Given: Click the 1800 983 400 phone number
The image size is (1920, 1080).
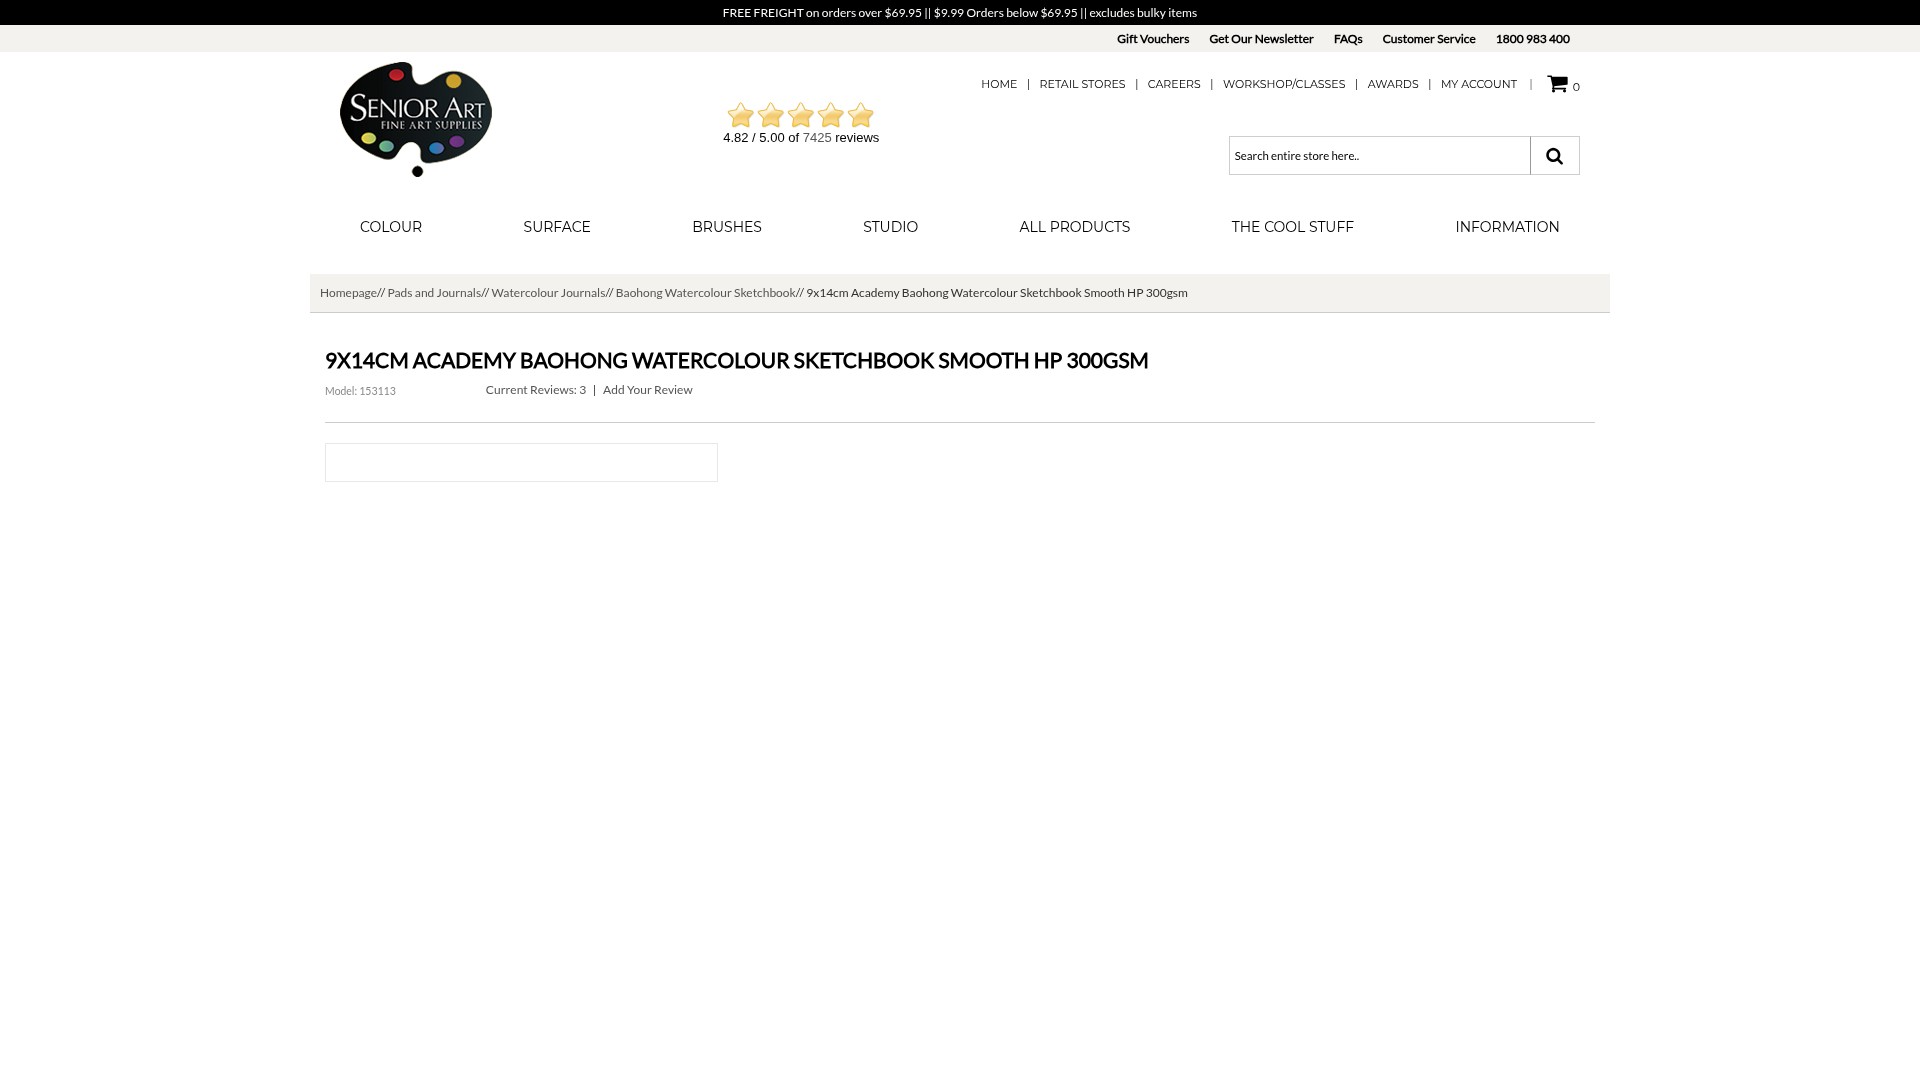Looking at the screenshot, I should coord(1533,39).
